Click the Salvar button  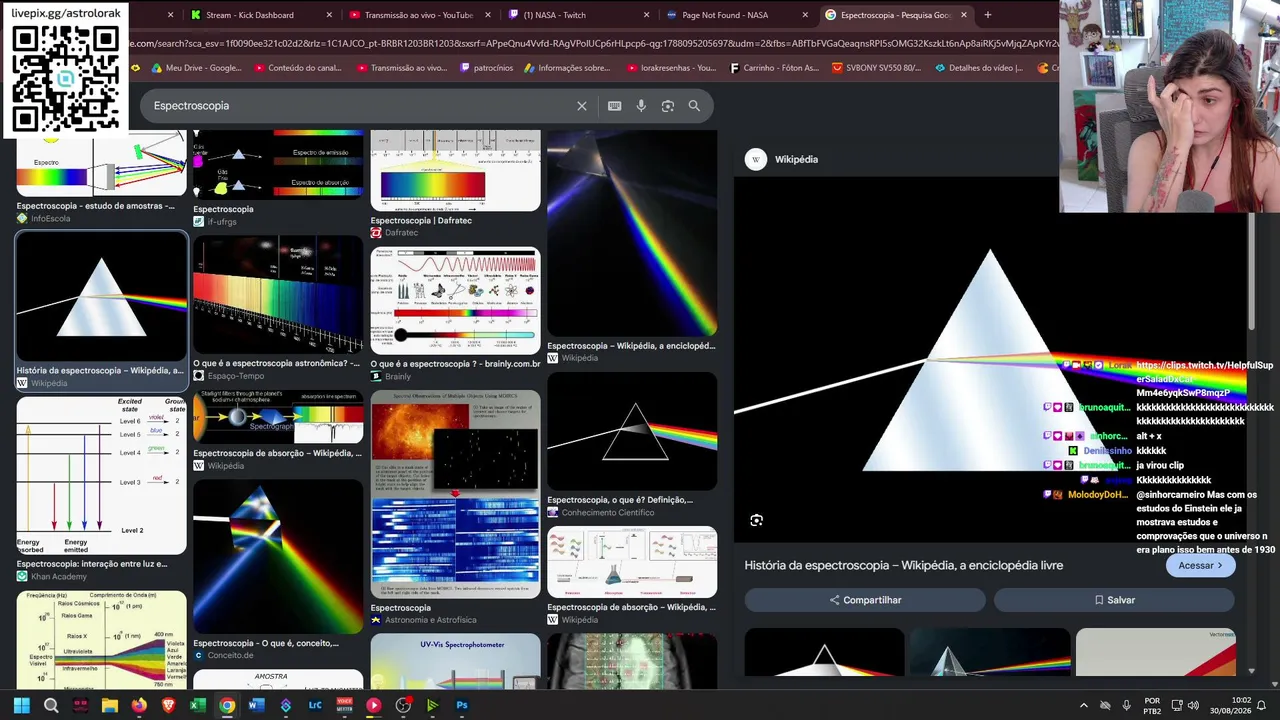point(1114,600)
